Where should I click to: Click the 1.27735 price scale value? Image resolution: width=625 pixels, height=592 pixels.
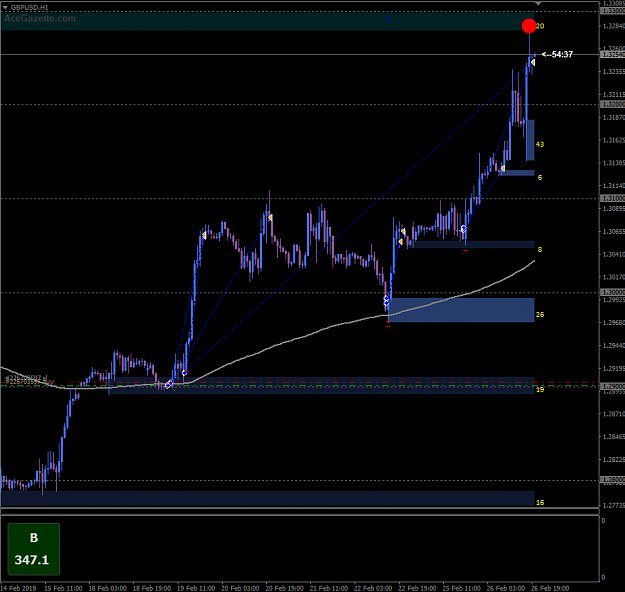pyautogui.click(x=613, y=505)
